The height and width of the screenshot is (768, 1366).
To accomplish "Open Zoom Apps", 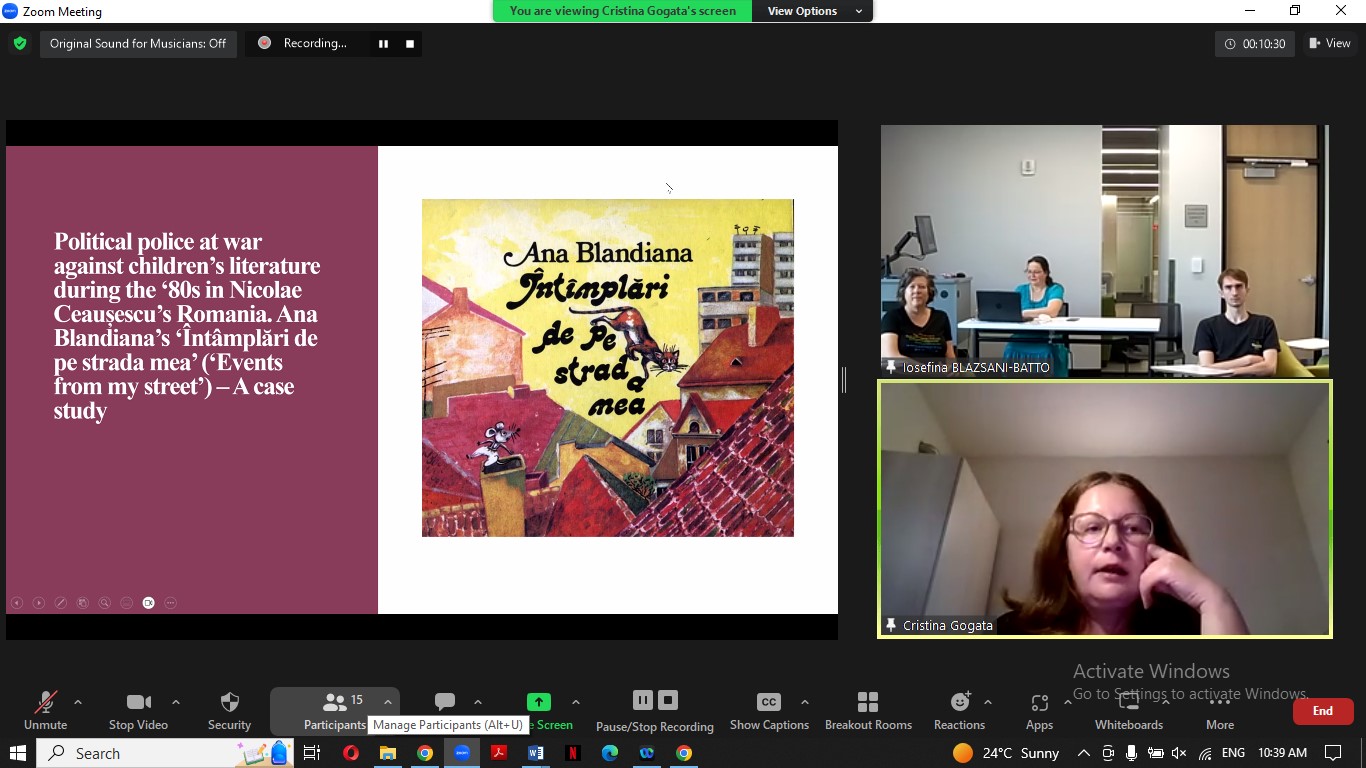I will click(x=1039, y=711).
